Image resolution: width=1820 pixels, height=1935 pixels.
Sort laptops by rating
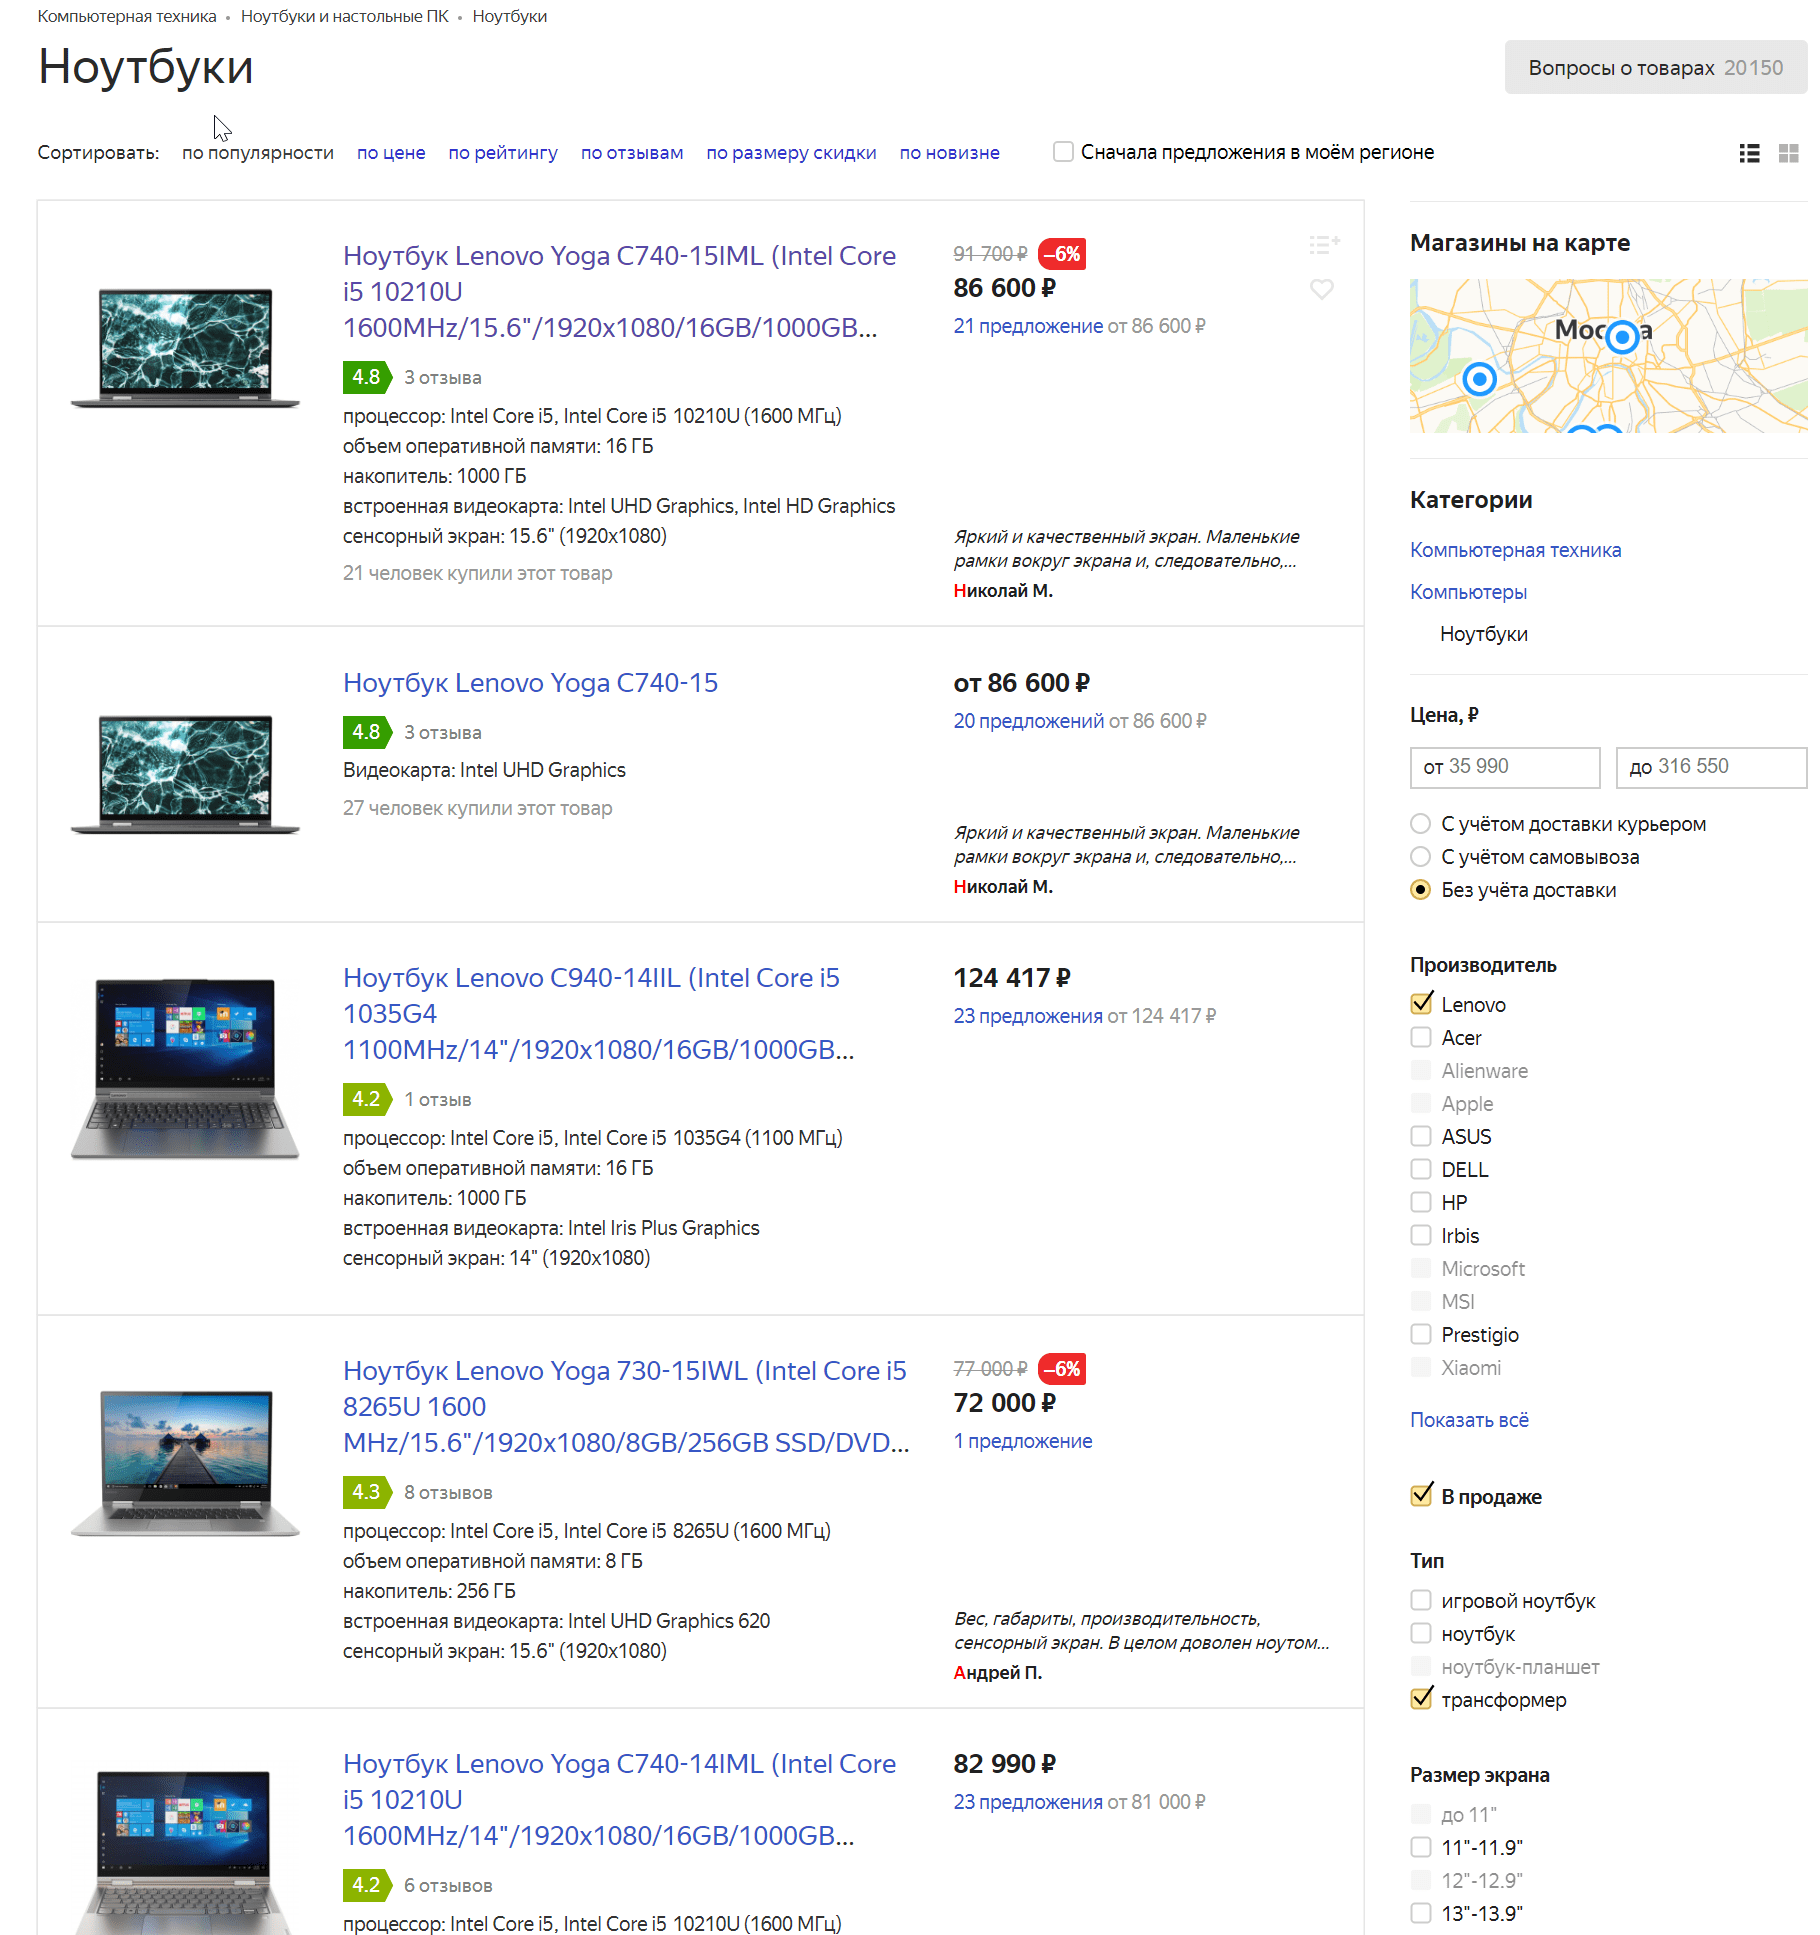(x=503, y=153)
